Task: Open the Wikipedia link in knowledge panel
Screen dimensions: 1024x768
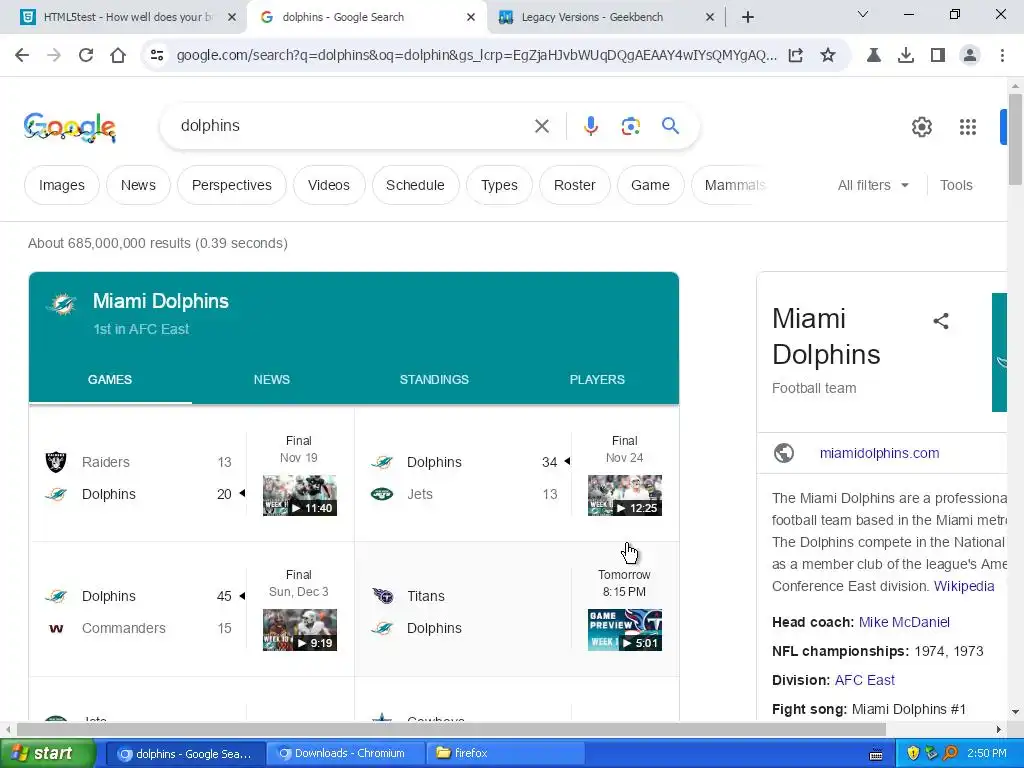Action: point(964,586)
